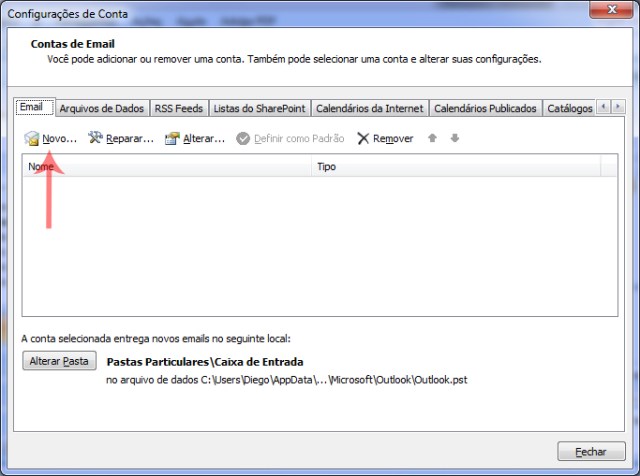Sort accounts by Nome column header

(x=165, y=167)
